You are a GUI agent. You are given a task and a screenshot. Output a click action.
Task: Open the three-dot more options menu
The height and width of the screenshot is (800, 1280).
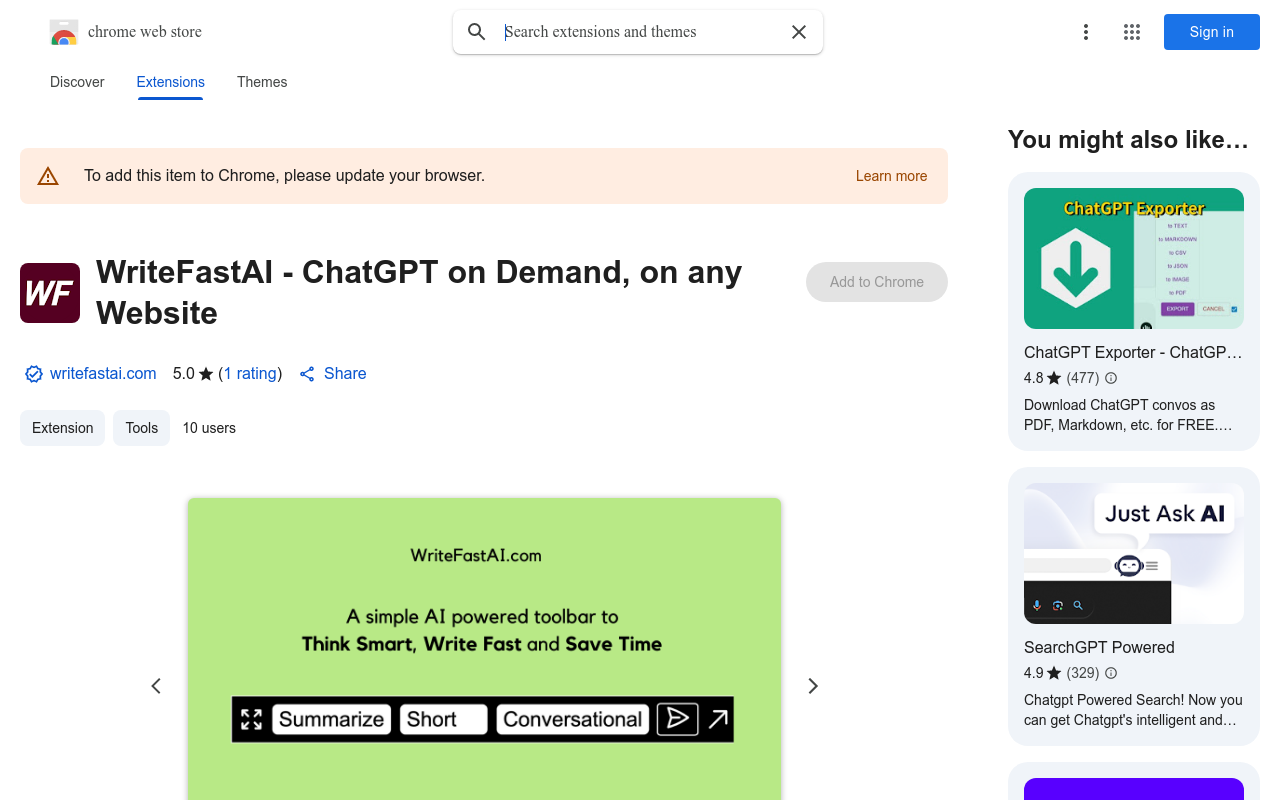(x=1086, y=32)
